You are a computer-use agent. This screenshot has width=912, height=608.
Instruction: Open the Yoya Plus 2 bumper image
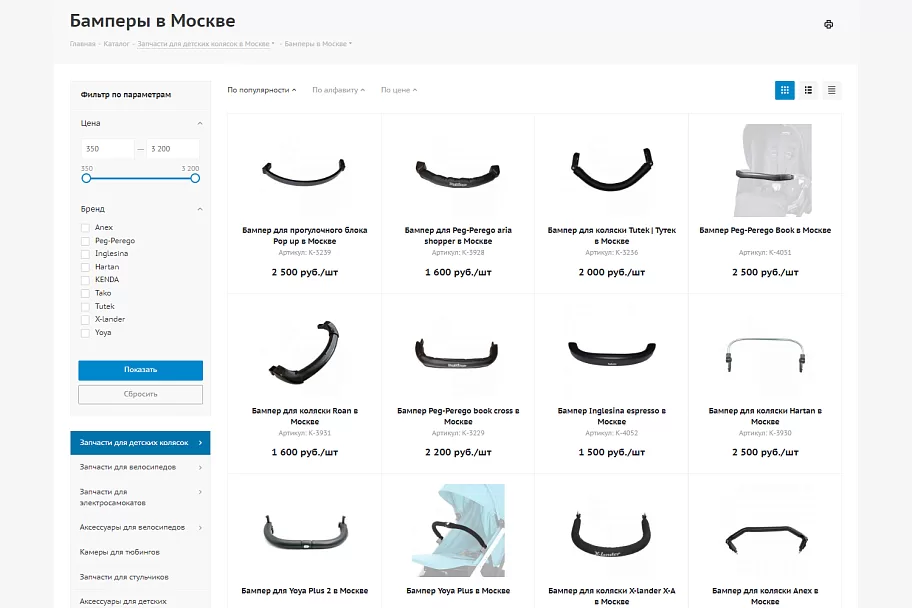tap(305, 532)
